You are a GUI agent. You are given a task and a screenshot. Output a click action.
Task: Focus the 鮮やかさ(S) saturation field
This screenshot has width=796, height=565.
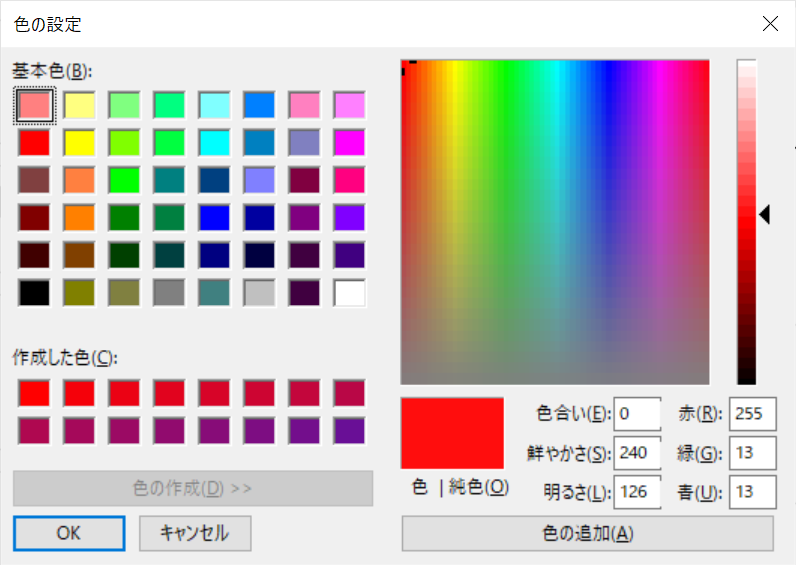(637, 453)
